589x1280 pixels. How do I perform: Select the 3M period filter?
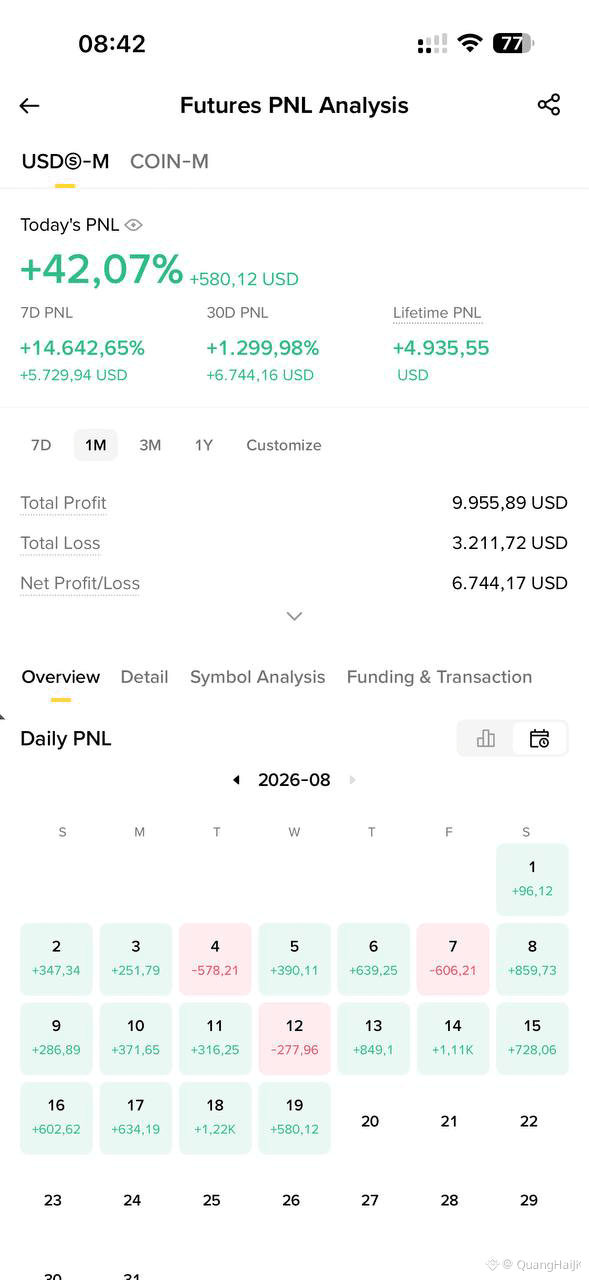tap(150, 445)
